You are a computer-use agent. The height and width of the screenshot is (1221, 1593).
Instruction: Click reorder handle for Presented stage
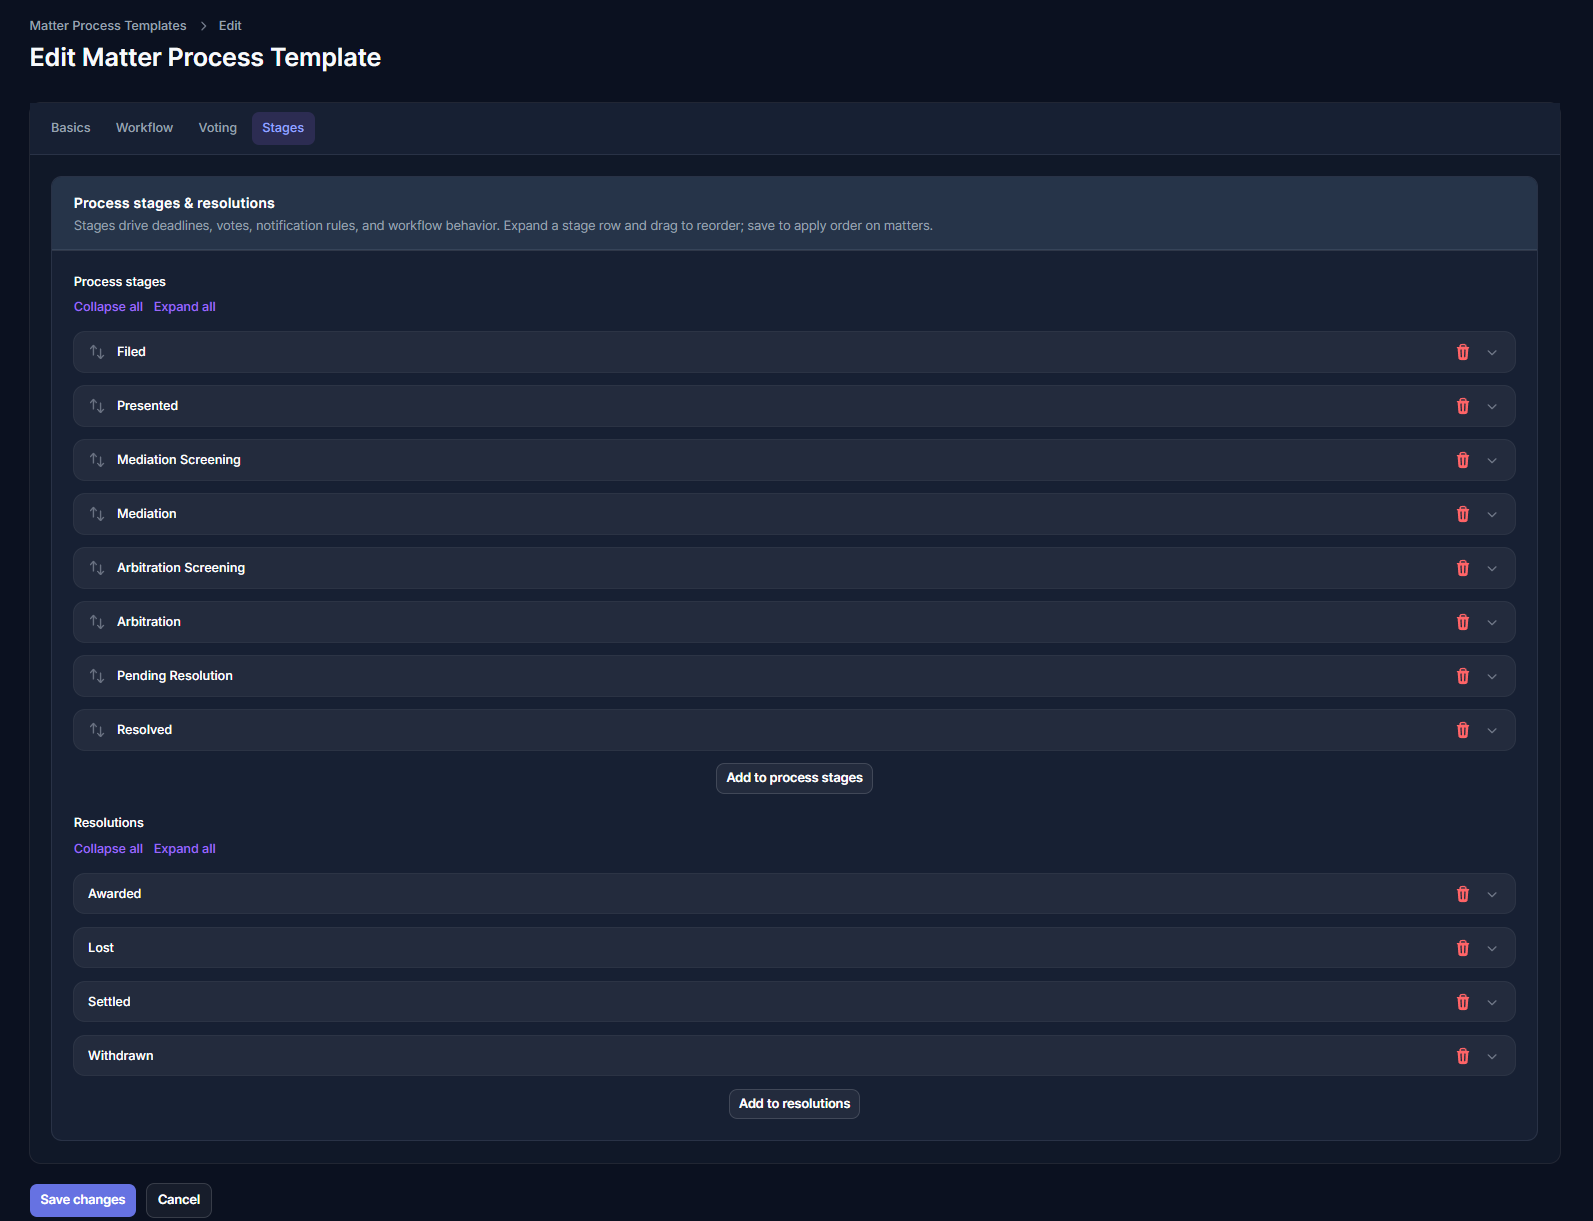[x=97, y=406]
